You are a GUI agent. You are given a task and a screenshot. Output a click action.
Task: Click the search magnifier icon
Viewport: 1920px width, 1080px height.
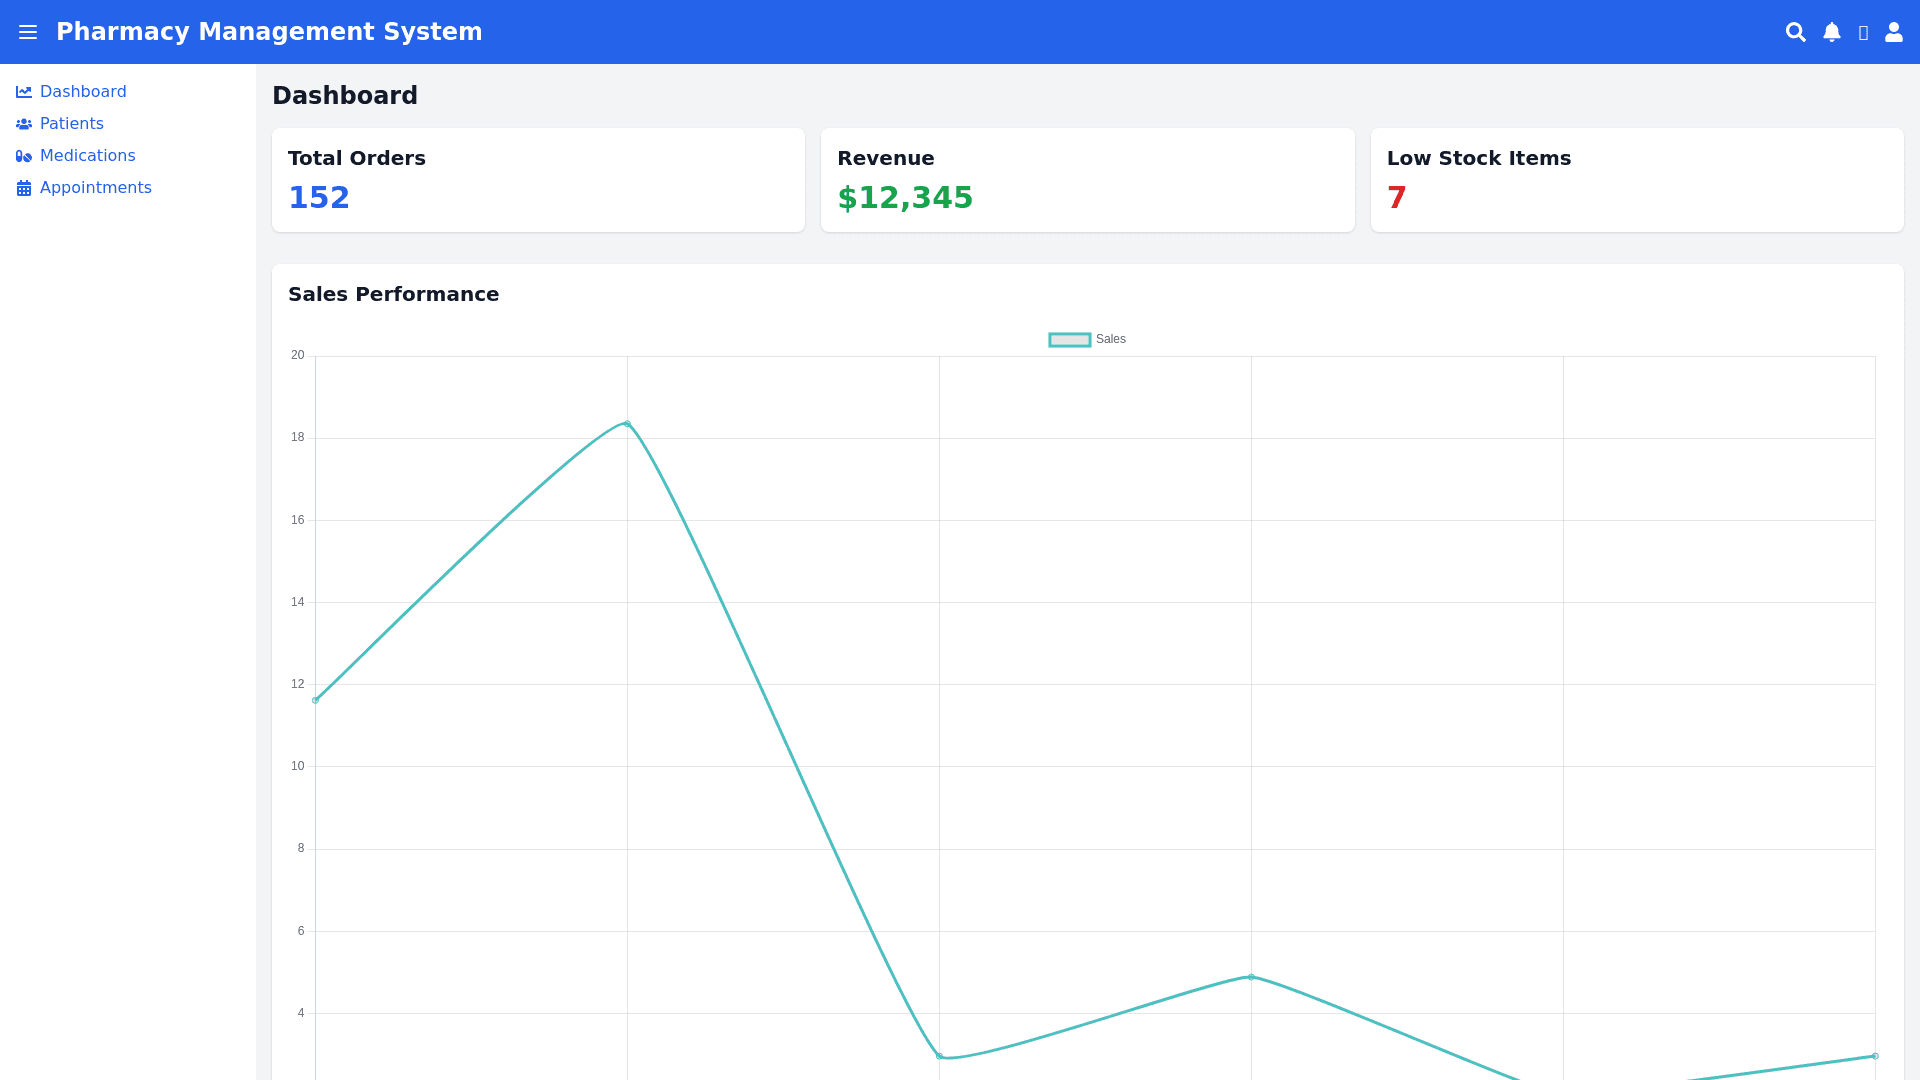(1796, 32)
